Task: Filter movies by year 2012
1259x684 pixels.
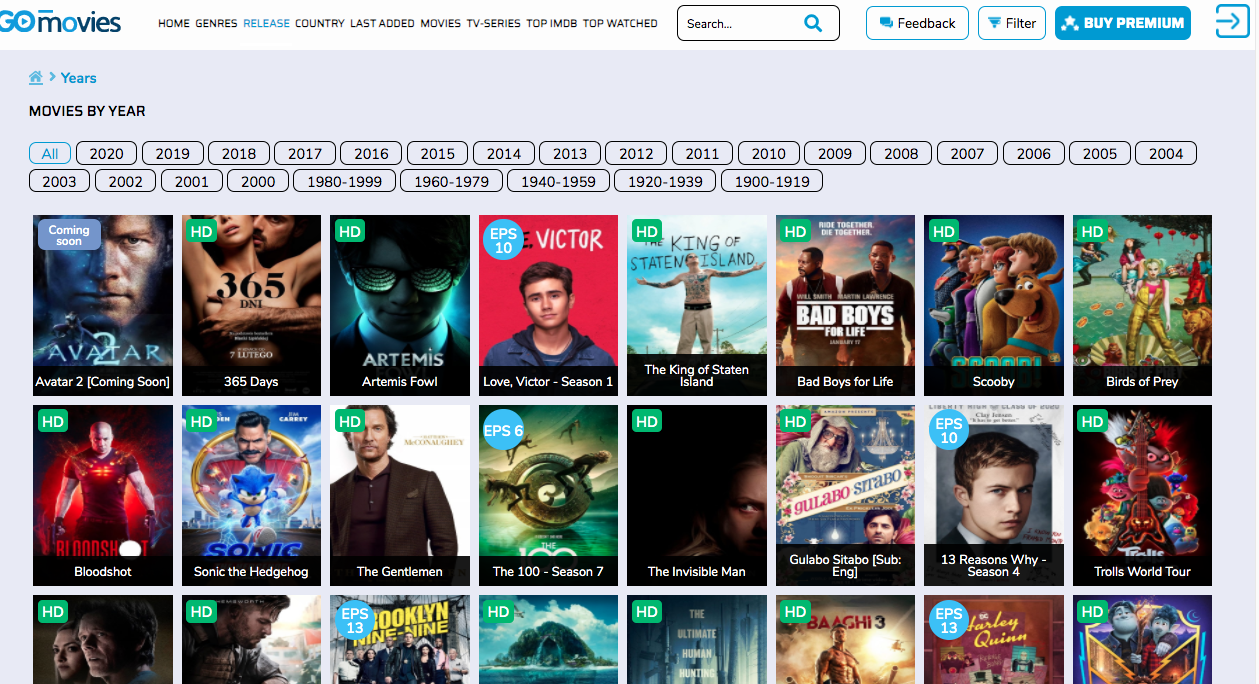Action: tap(636, 153)
